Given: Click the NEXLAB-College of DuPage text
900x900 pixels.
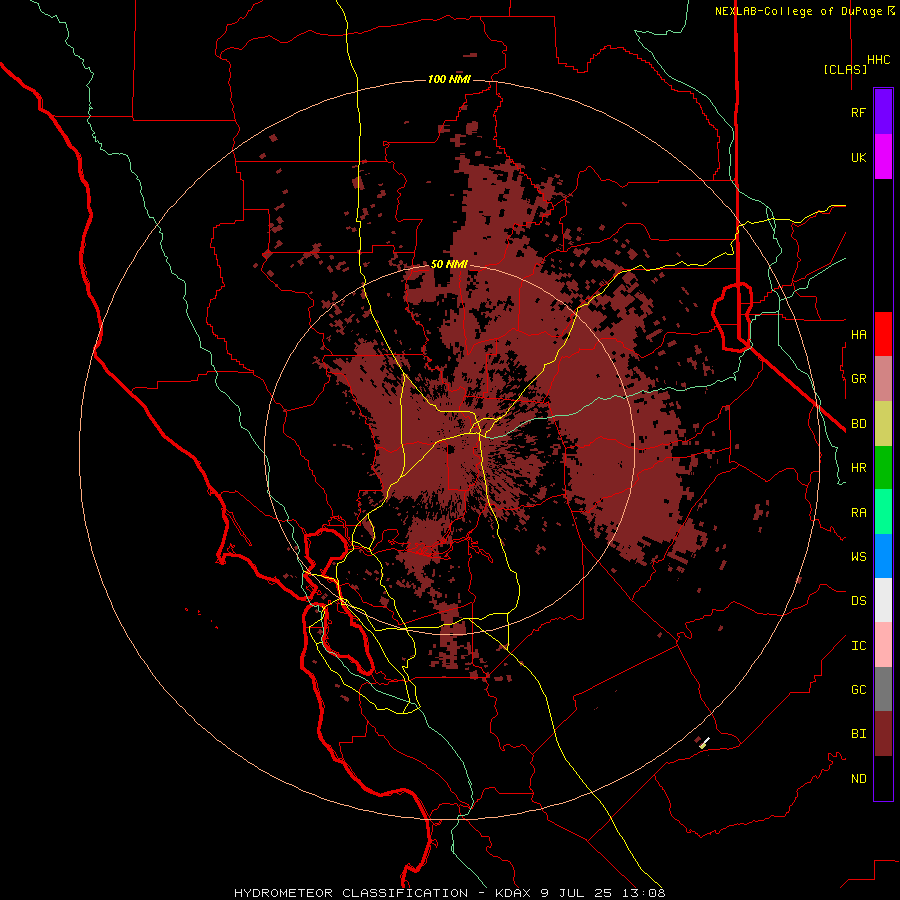Looking at the screenshot, I should pyautogui.click(x=798, y=11).
